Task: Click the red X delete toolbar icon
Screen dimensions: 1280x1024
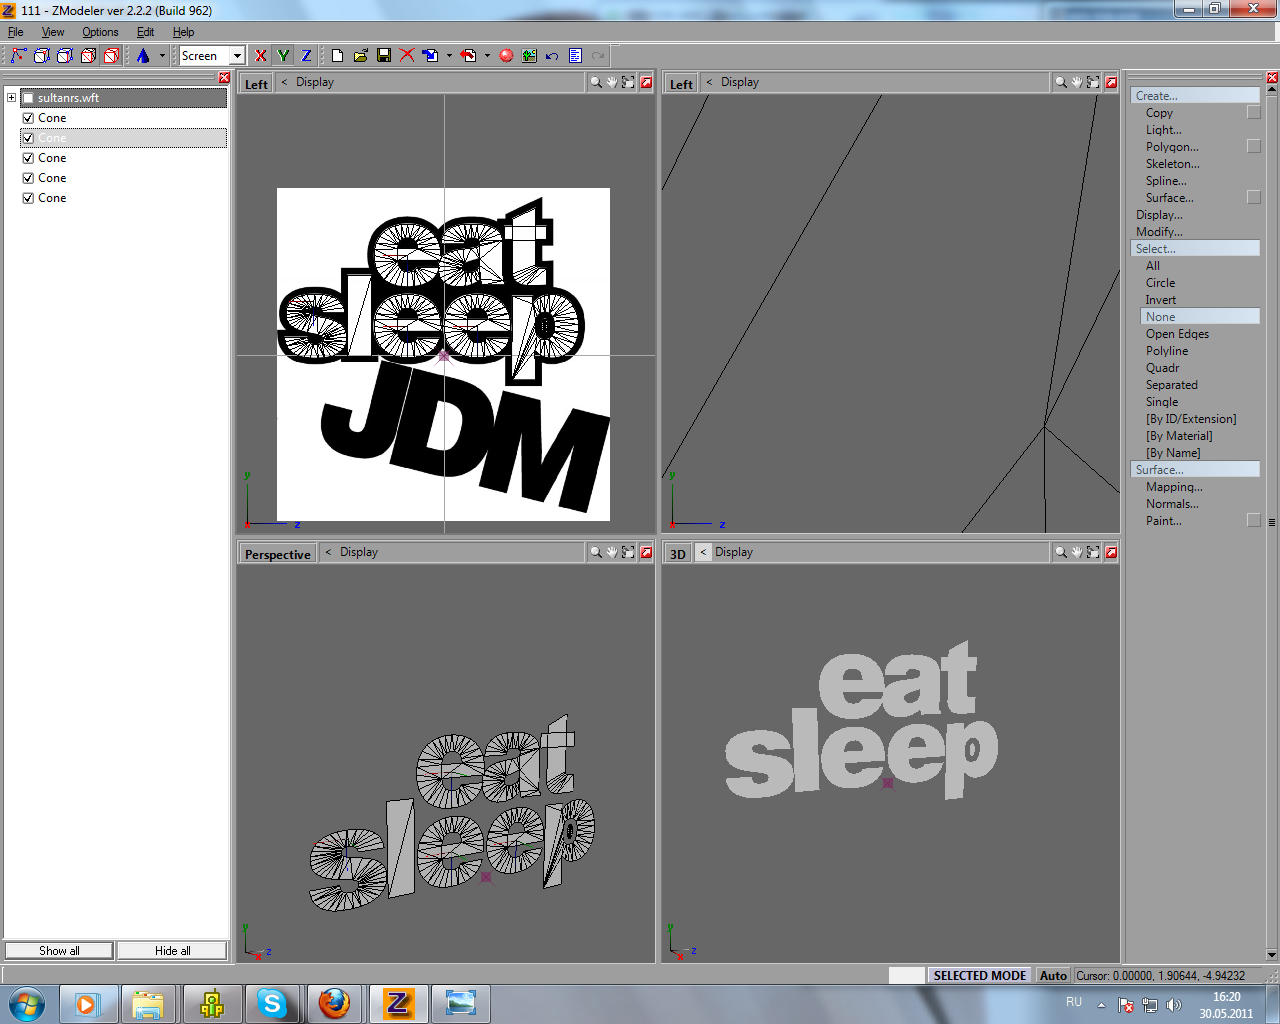Action: coord(407,56)
